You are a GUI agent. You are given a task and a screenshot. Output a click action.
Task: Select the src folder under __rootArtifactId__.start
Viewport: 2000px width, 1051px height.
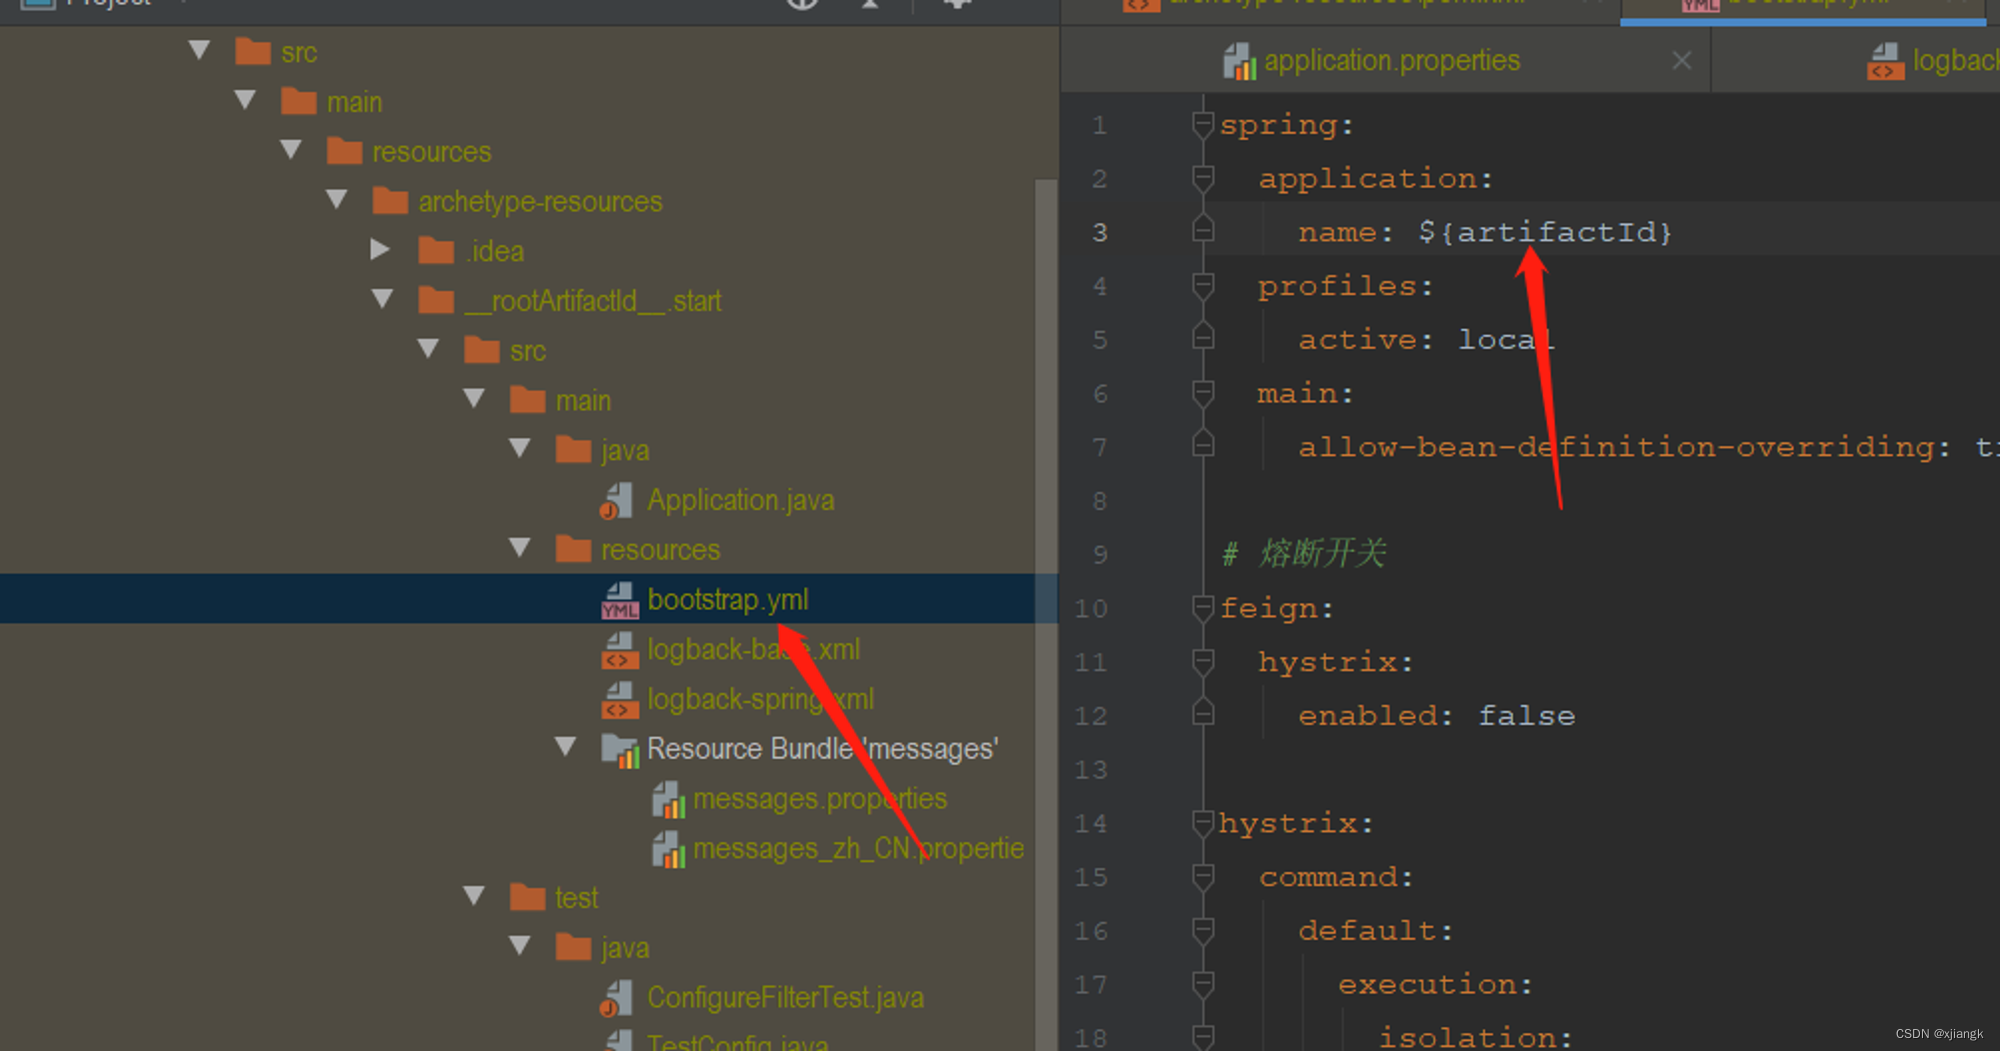pyautogui.click(x=527, y=351)
